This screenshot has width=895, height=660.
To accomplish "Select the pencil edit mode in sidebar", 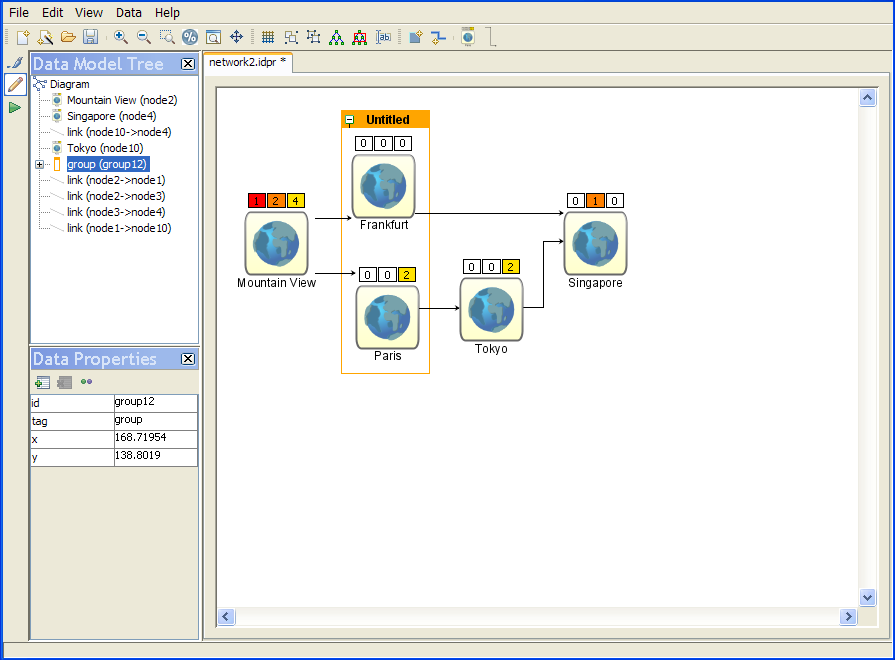I will click(15, 85).
